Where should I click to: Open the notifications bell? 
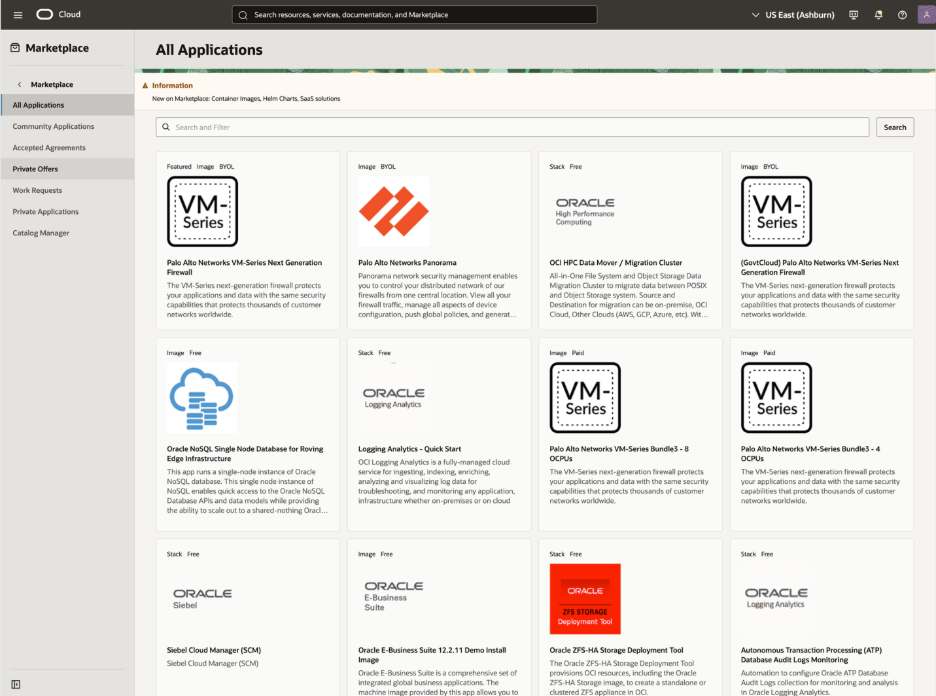[878, 15]
